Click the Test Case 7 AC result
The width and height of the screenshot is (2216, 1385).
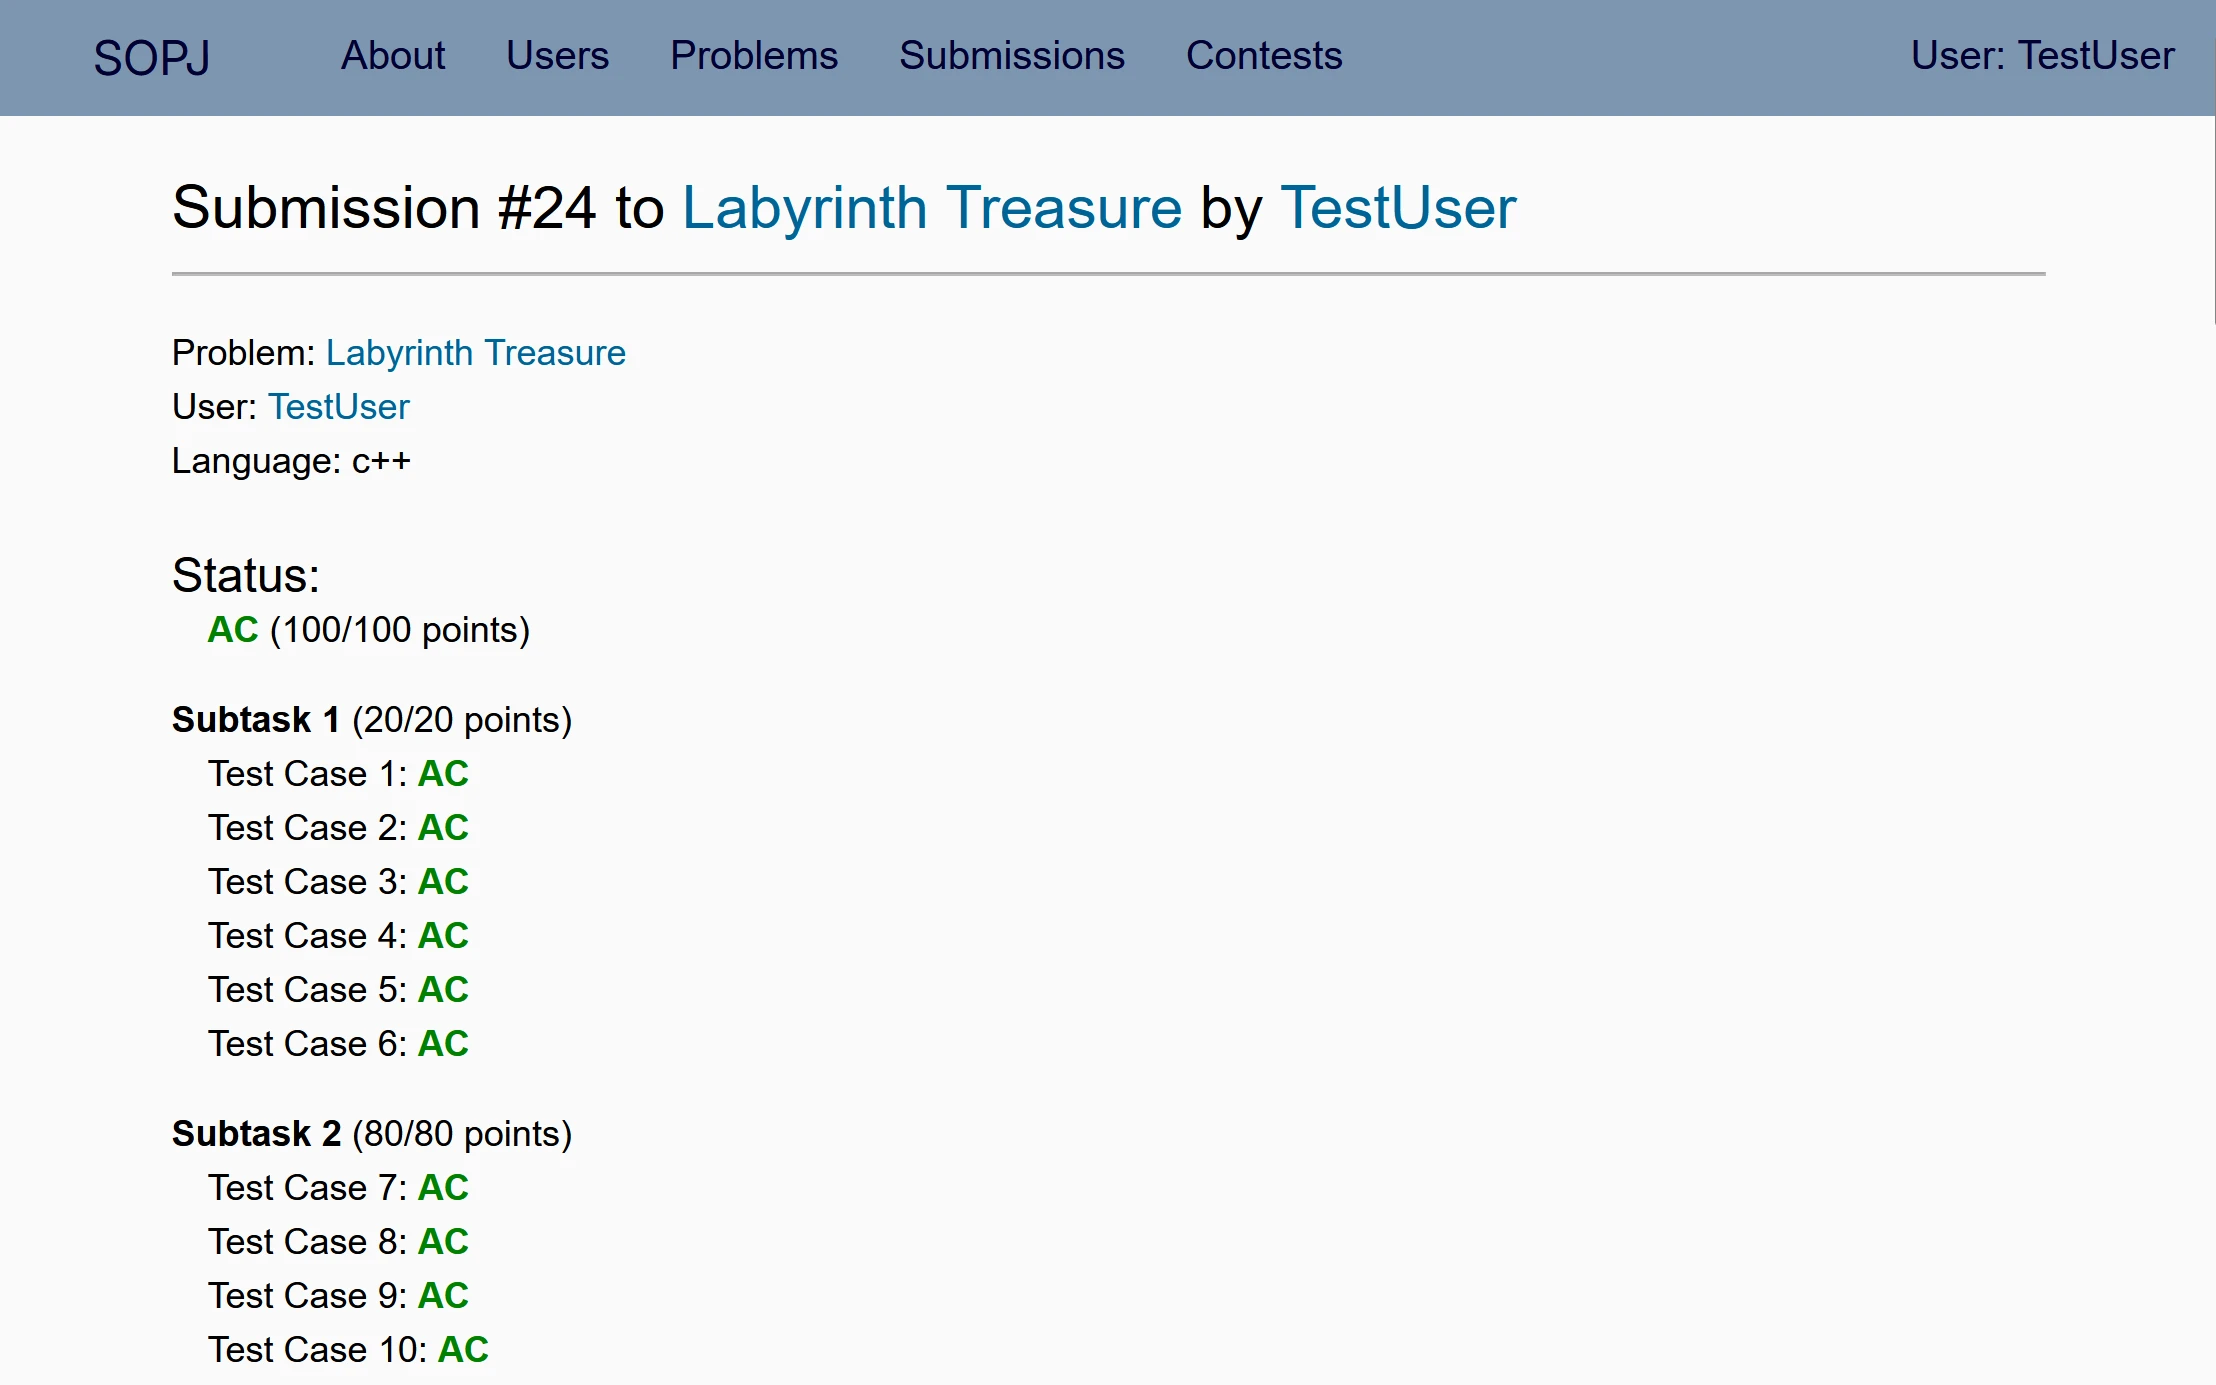pyautogui.click(x=443, y=1188)
